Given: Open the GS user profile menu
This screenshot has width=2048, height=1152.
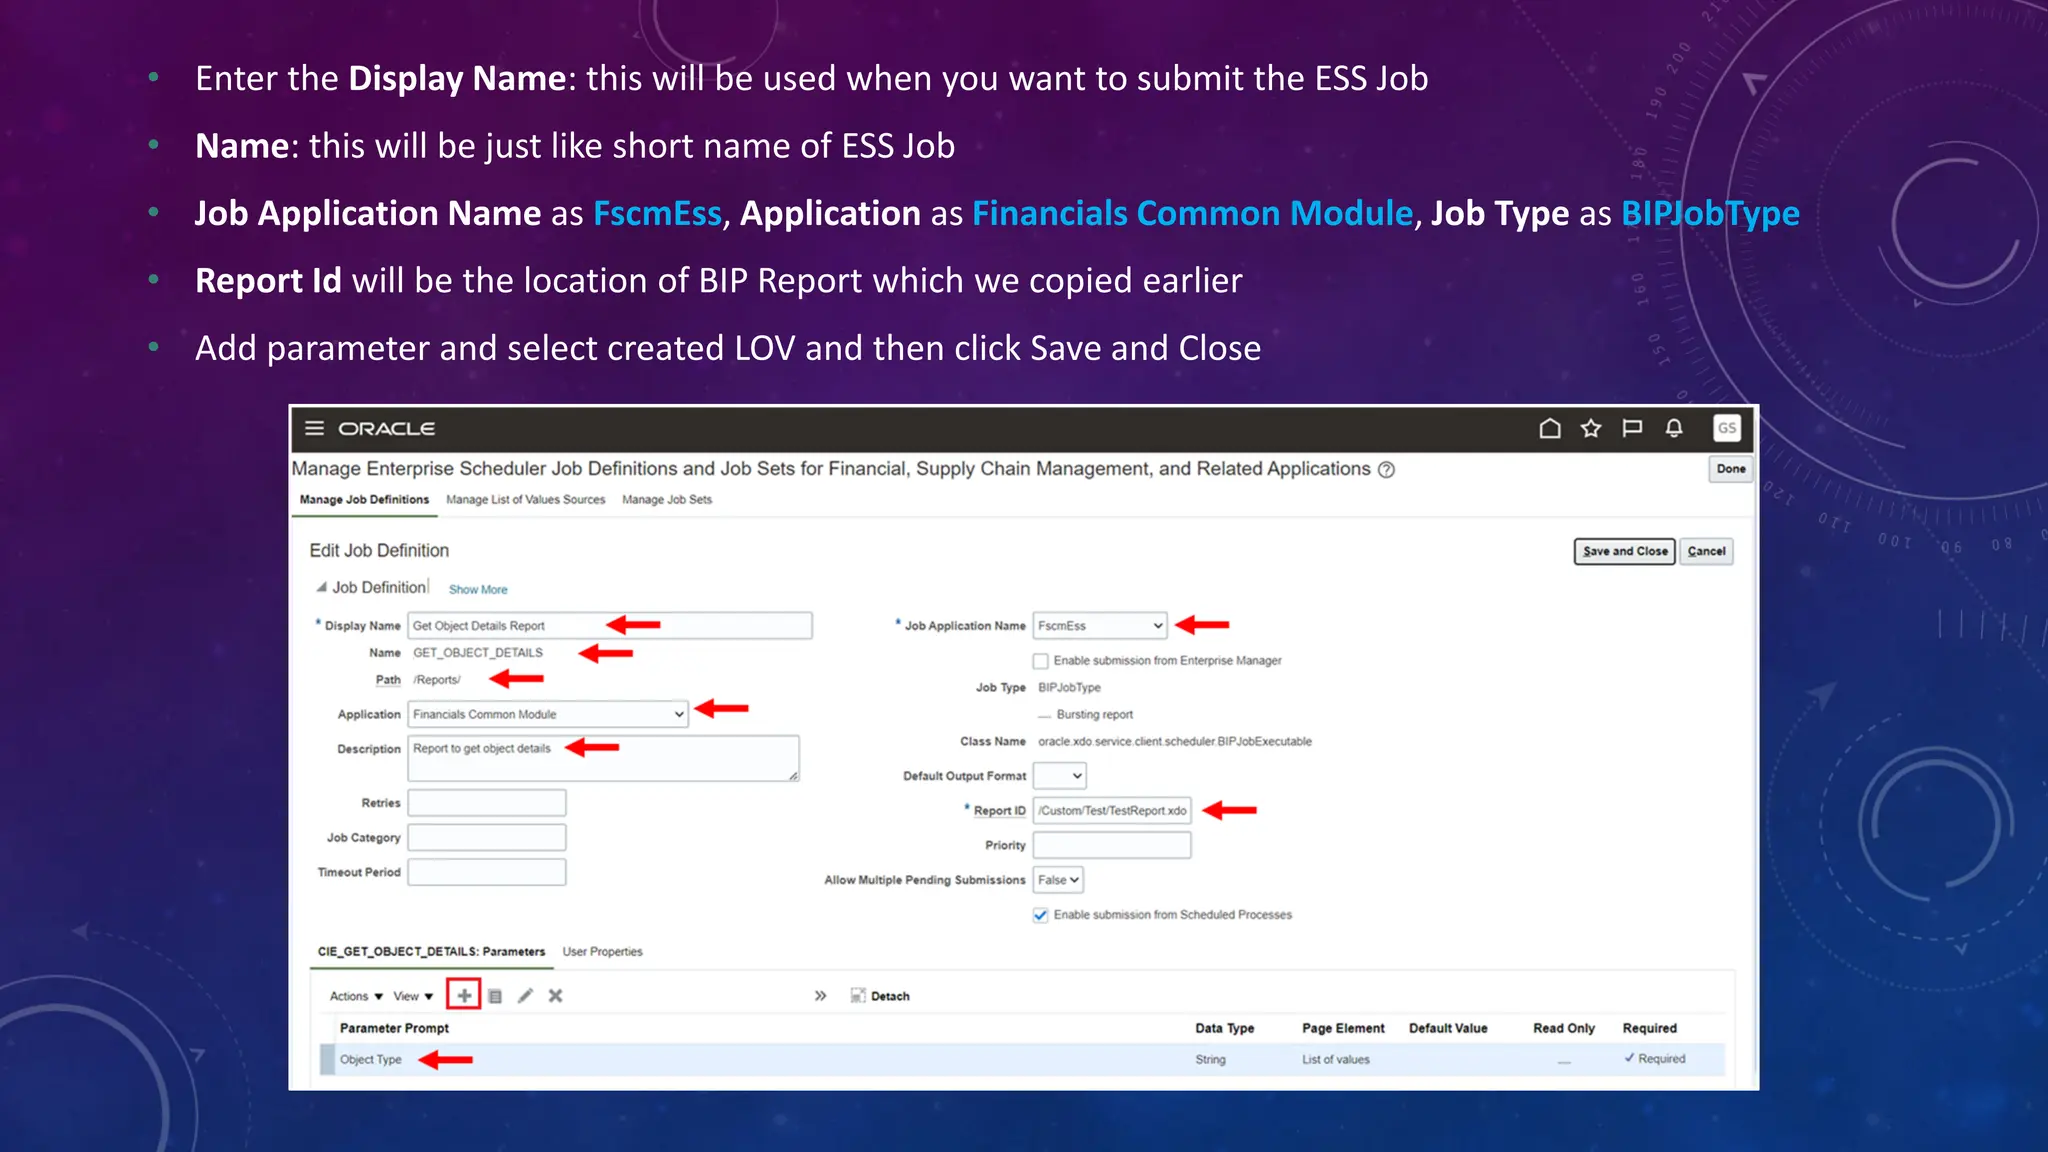Looking at the screenshot, I should (1727, 428).
